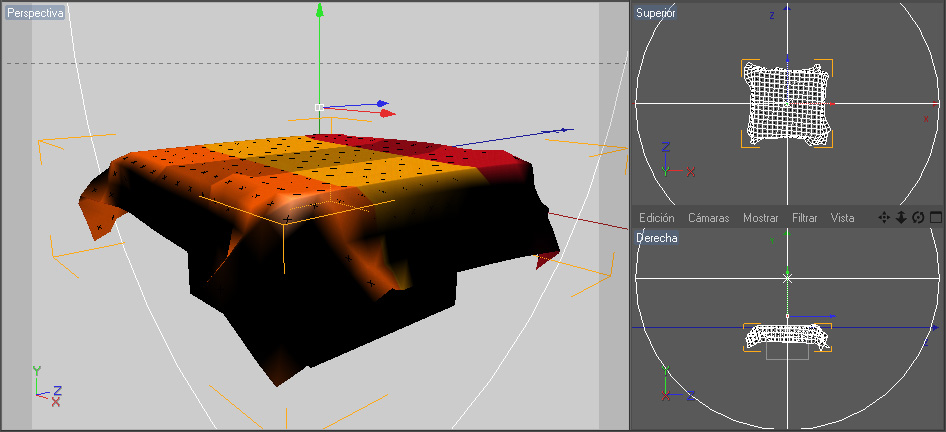Screen dimensions: 946x432
Task: Click the white square origin handle in Perspectiva
Action: click(319, 107)
